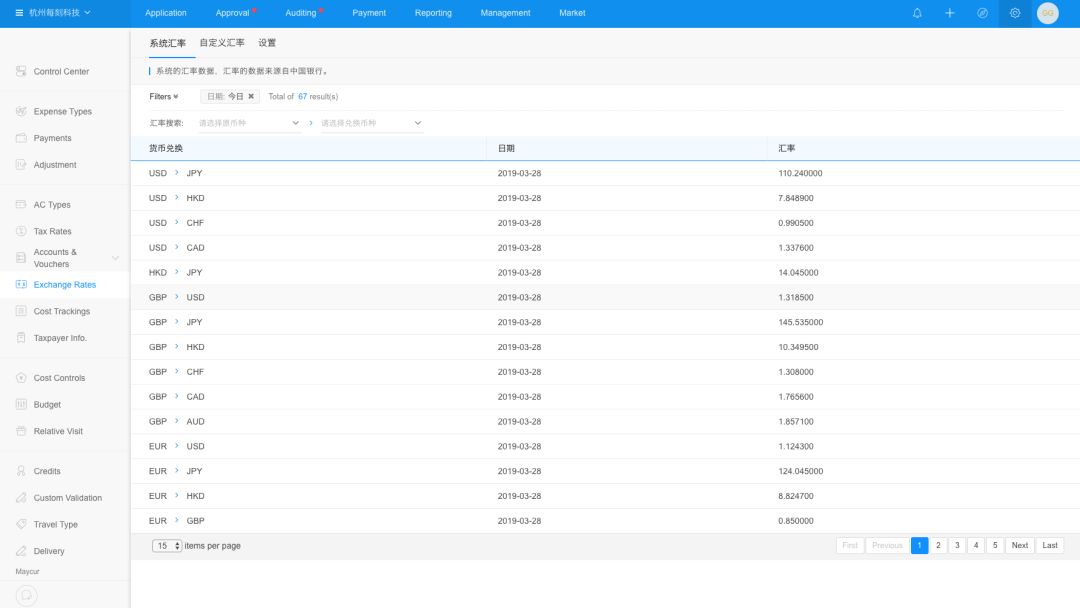Screen dimensions: 1080x608
Task: Click the rate value 145.535000
Action: coord(800,322)
